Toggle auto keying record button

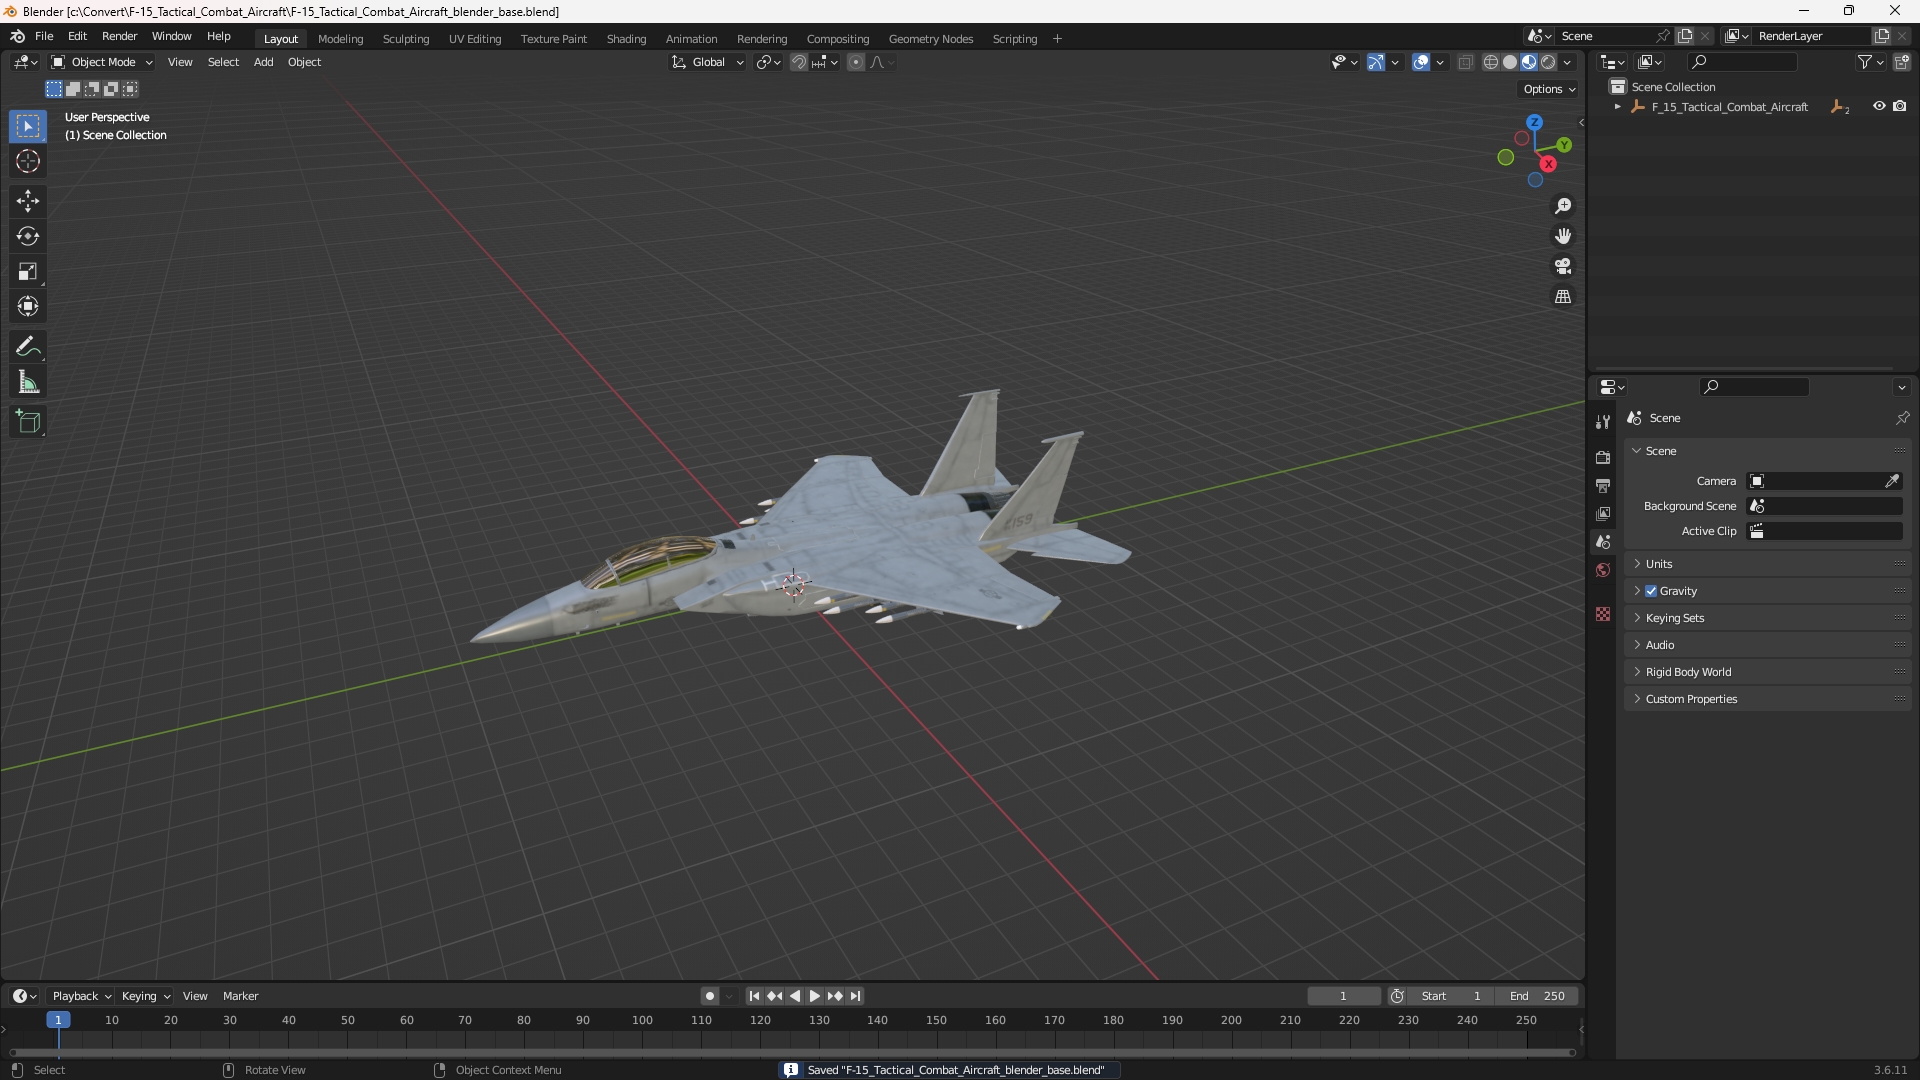click(x=710, y=996)
